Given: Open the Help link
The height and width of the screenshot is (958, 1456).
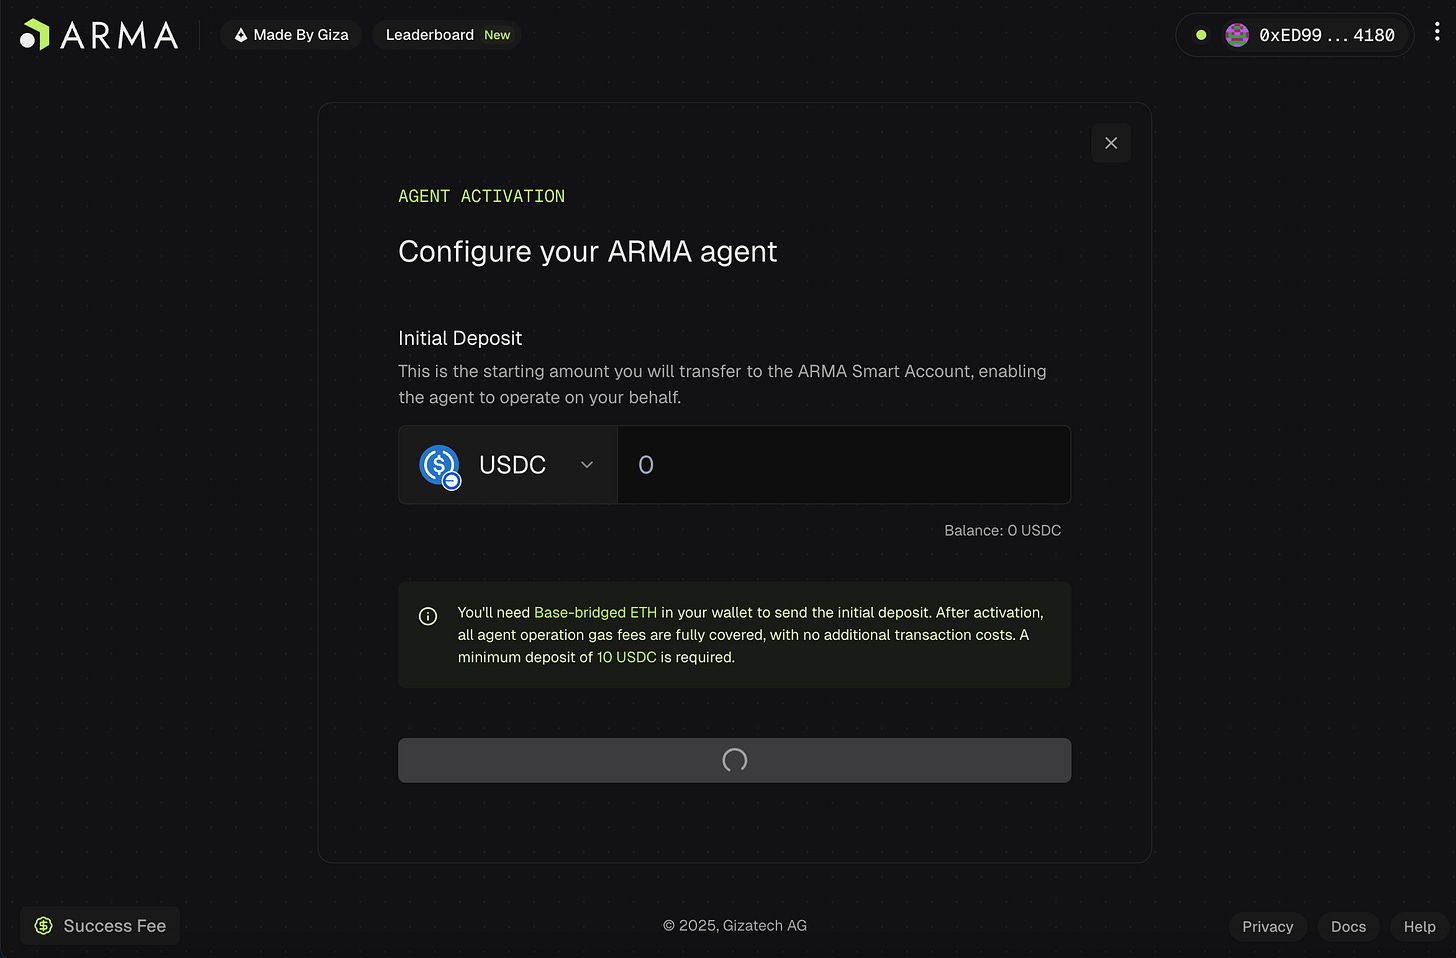Looking at the screenshot, I should (1419, 927).
